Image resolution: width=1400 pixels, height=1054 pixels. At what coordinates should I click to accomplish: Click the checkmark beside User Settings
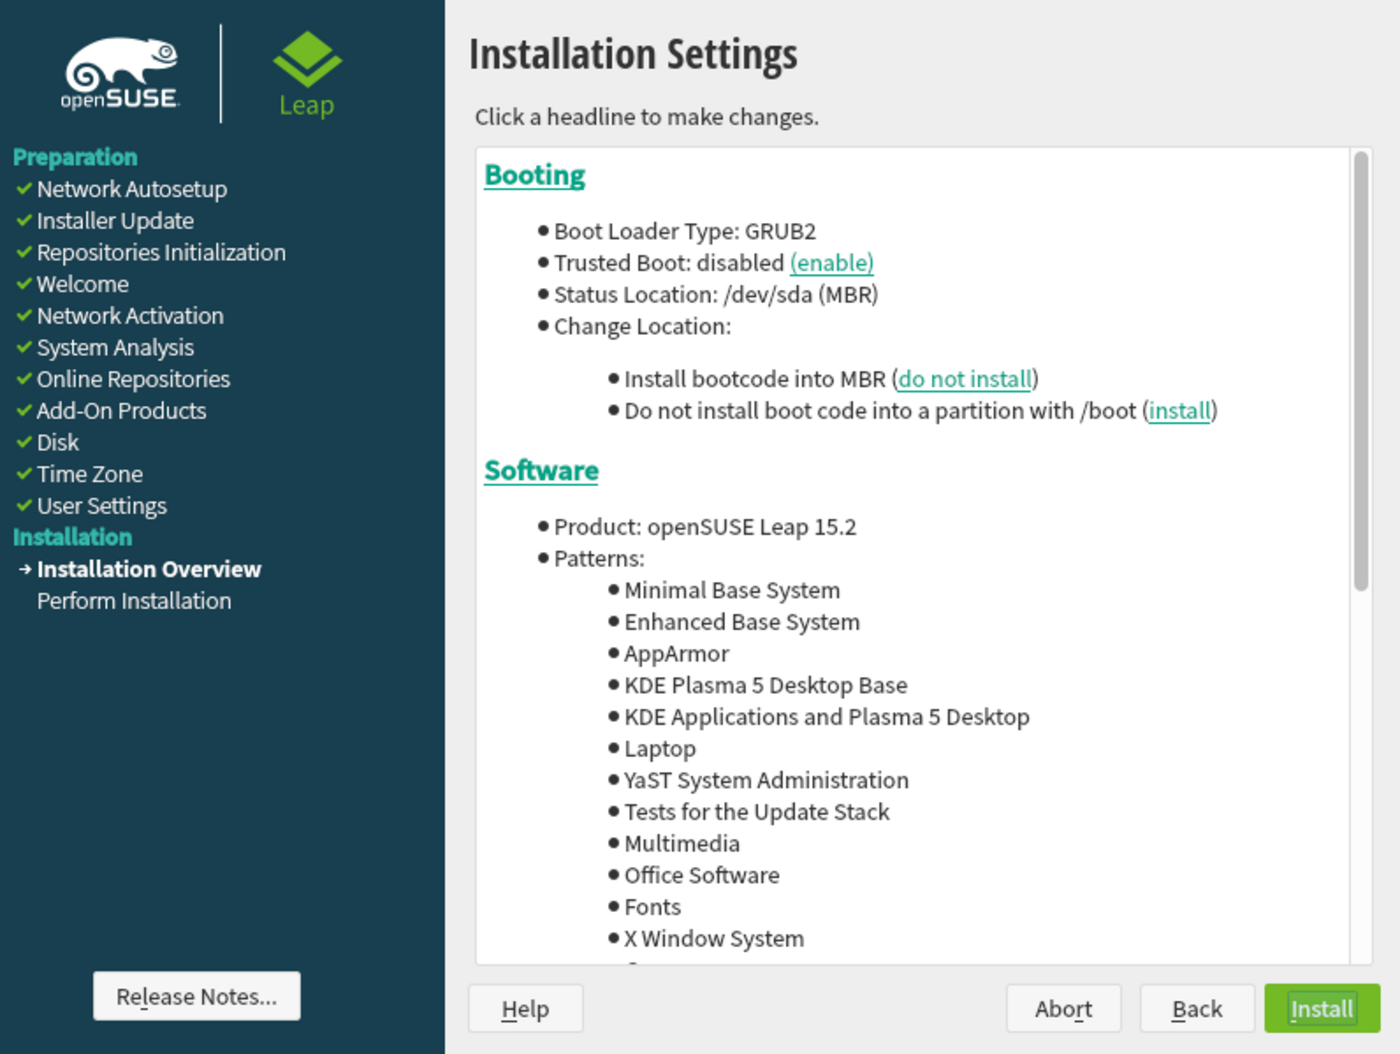[x=23, y=506]
